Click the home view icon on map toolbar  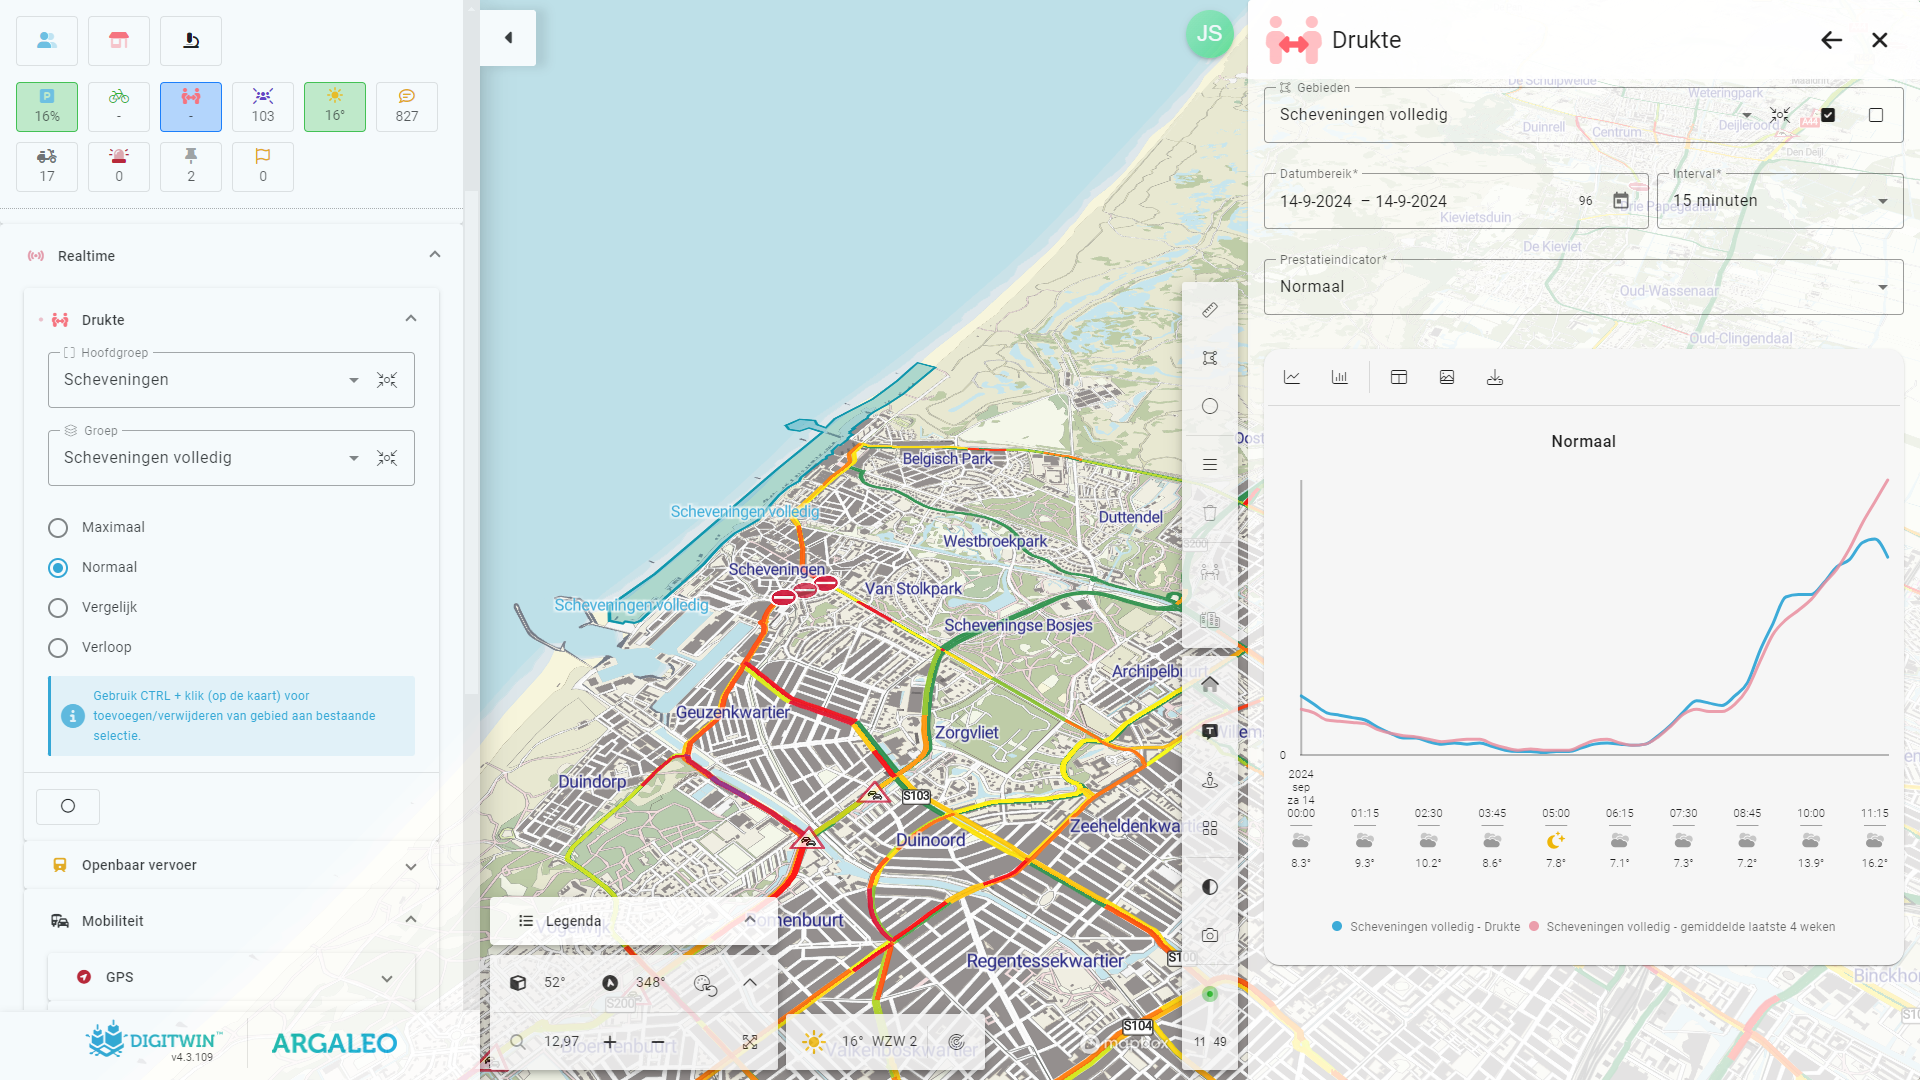point(1210,684)
